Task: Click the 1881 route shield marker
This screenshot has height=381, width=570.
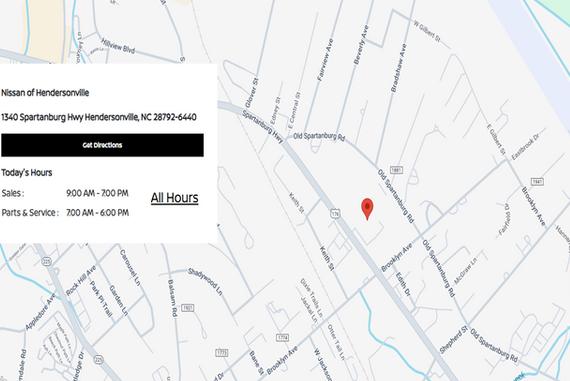Action: 396,170
